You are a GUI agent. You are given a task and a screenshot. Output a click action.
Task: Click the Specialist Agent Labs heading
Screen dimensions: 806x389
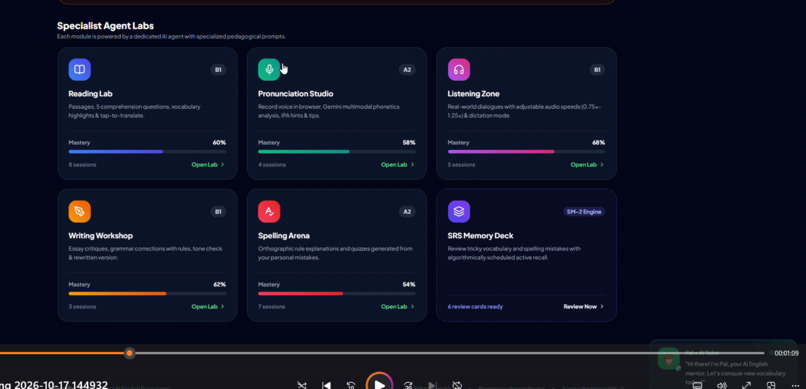[x=105, y=26]
